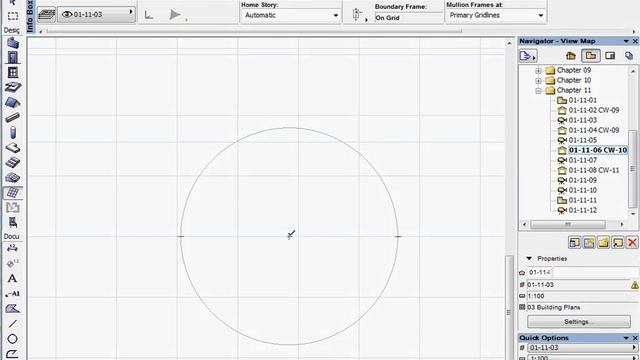Viewport: 640px width, 360px height.
Task: Select view 01-11-08 CW-11
Action: (594, 170)
